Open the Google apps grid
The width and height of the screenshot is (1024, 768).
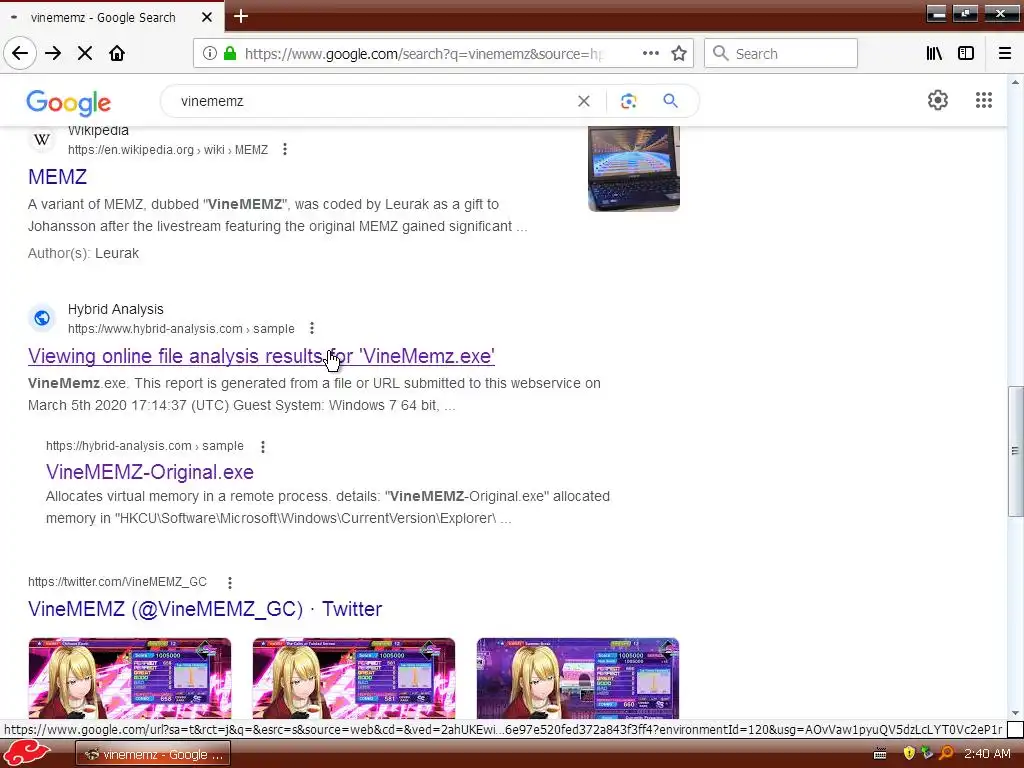tap(984, 100)
